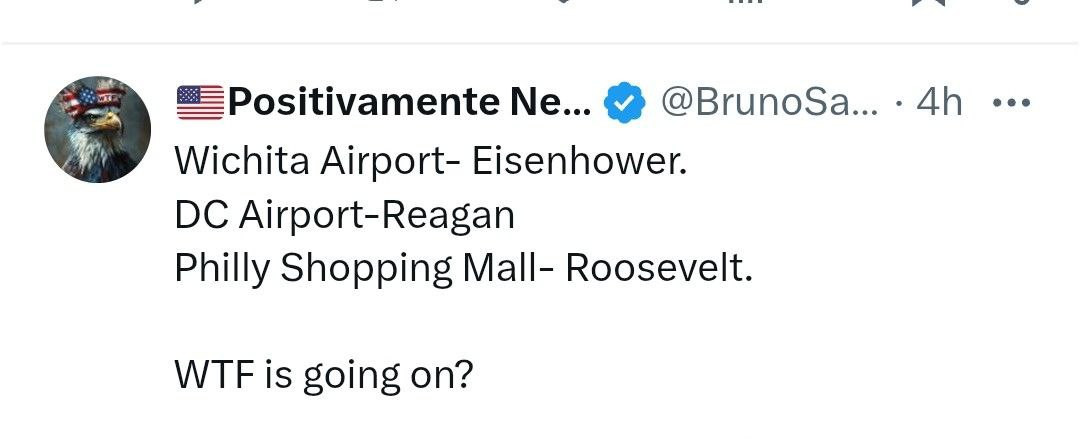This screenshot has width=1080, height=439.
Task: Click the word 'Roosevelt' in the post
Action: pos(658,268)
